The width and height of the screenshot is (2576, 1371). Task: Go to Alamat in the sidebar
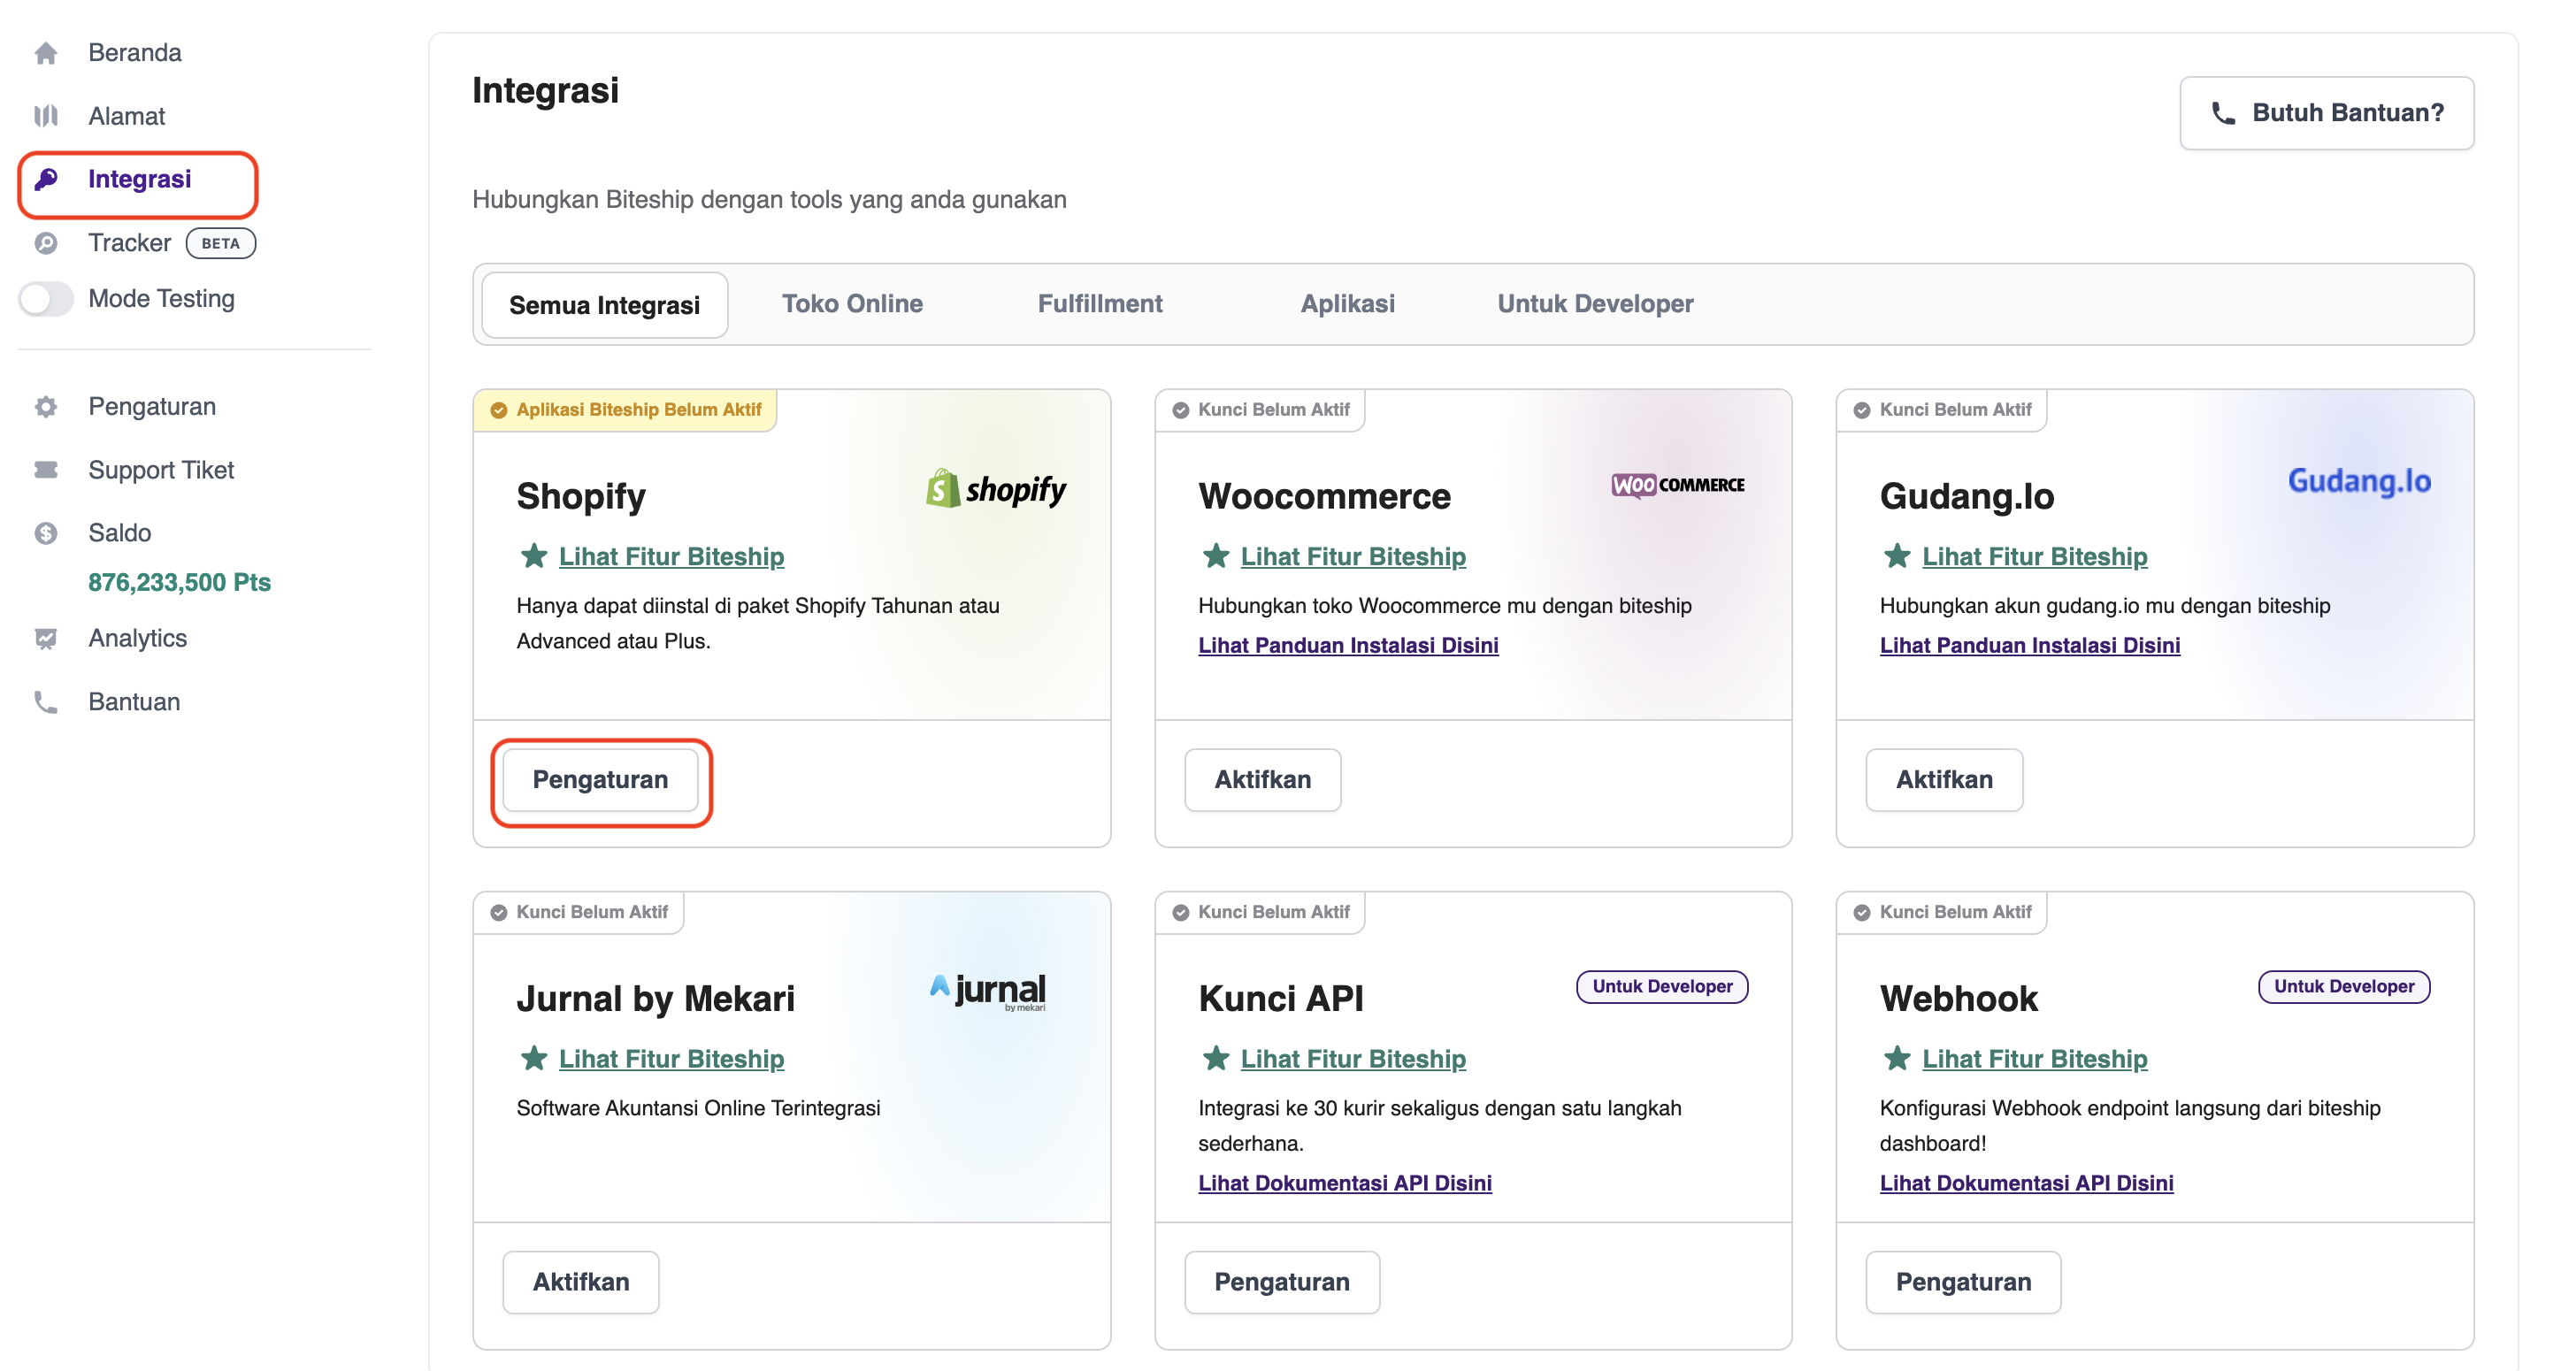(x=126, y=116)
